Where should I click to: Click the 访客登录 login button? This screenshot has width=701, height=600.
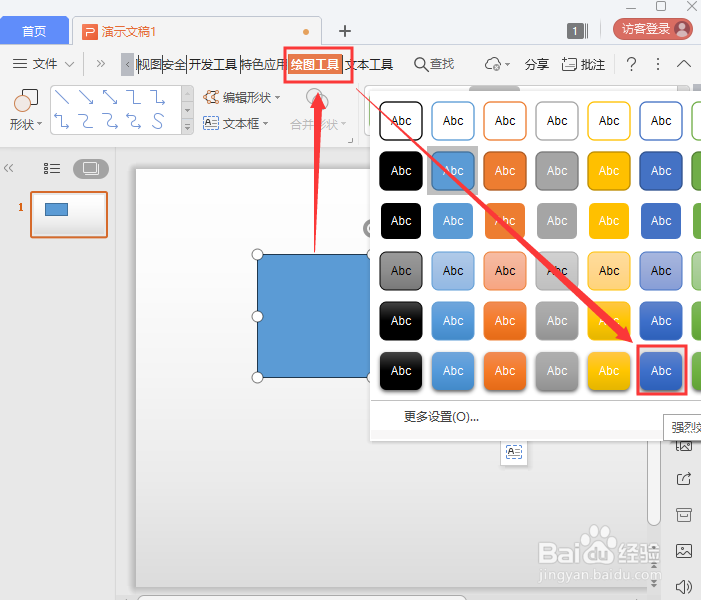653,29
